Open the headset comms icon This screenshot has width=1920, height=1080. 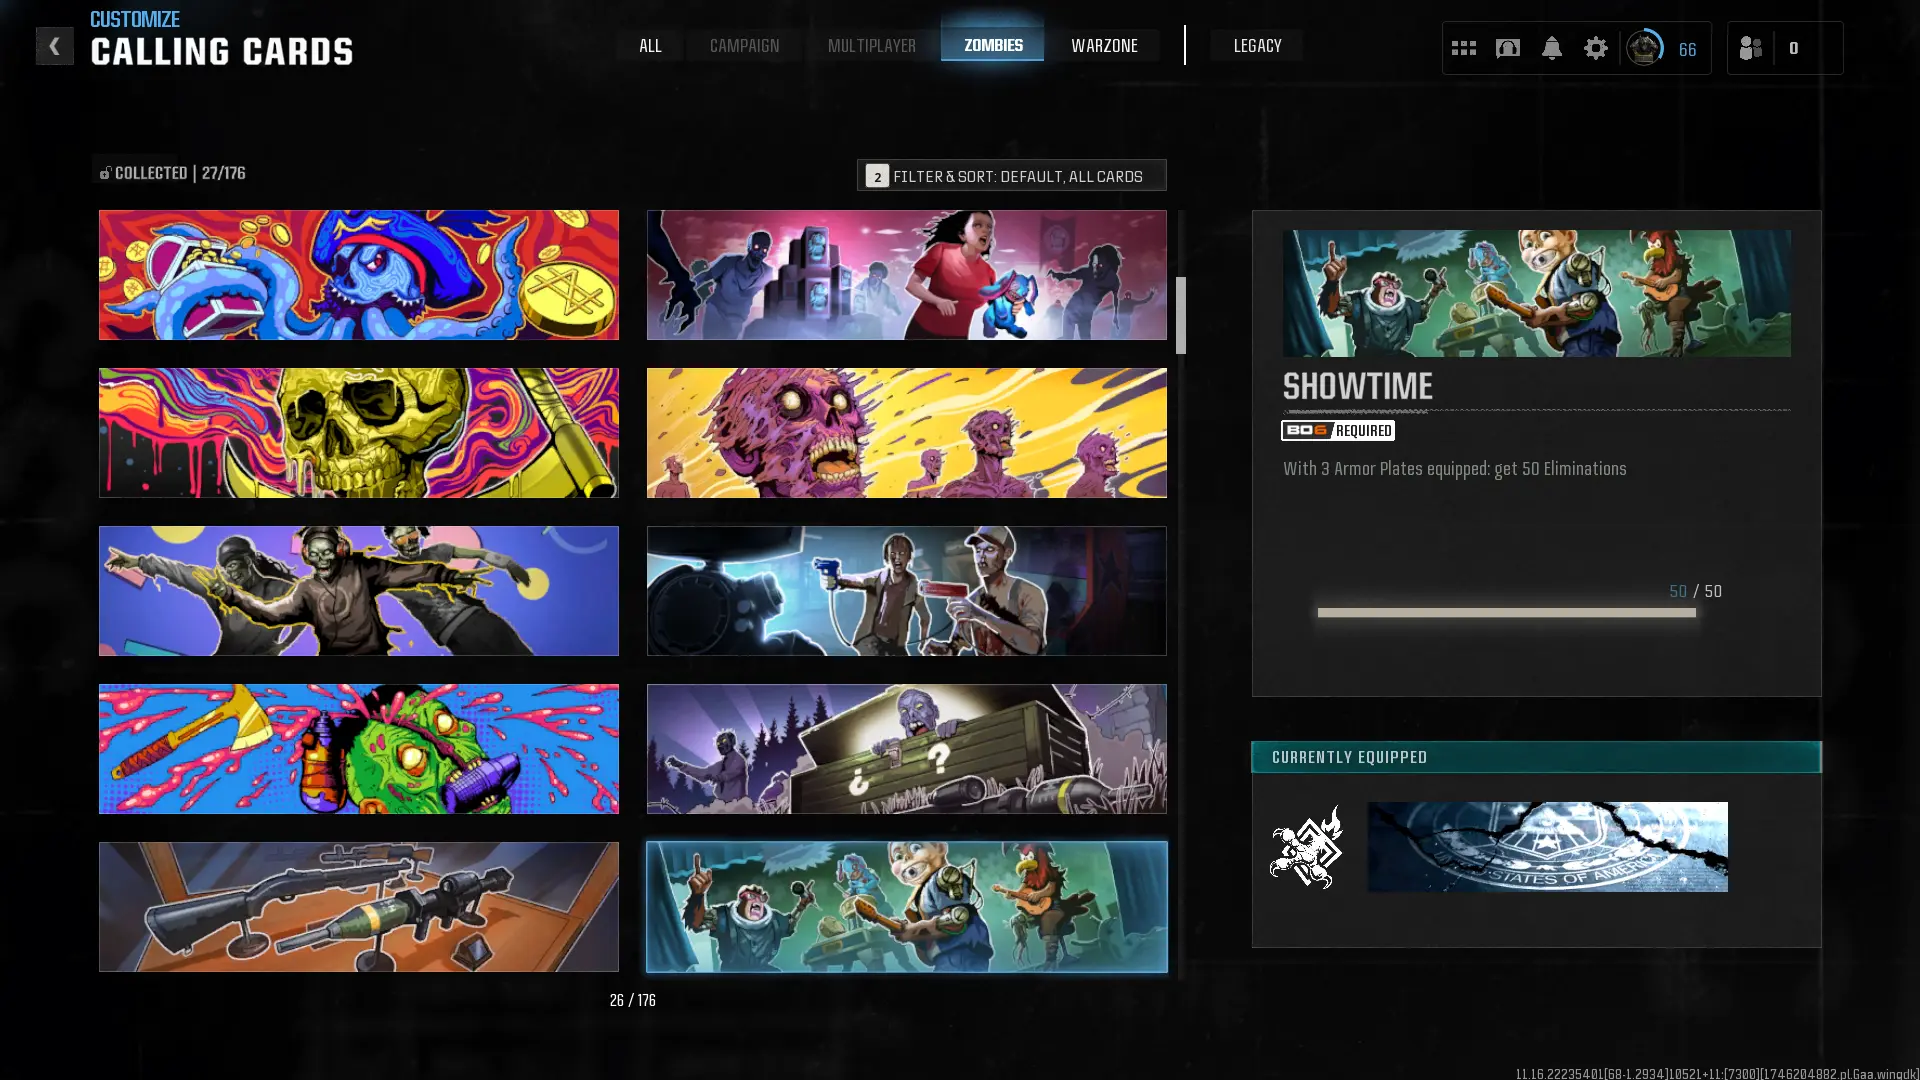coord(1507,48)
